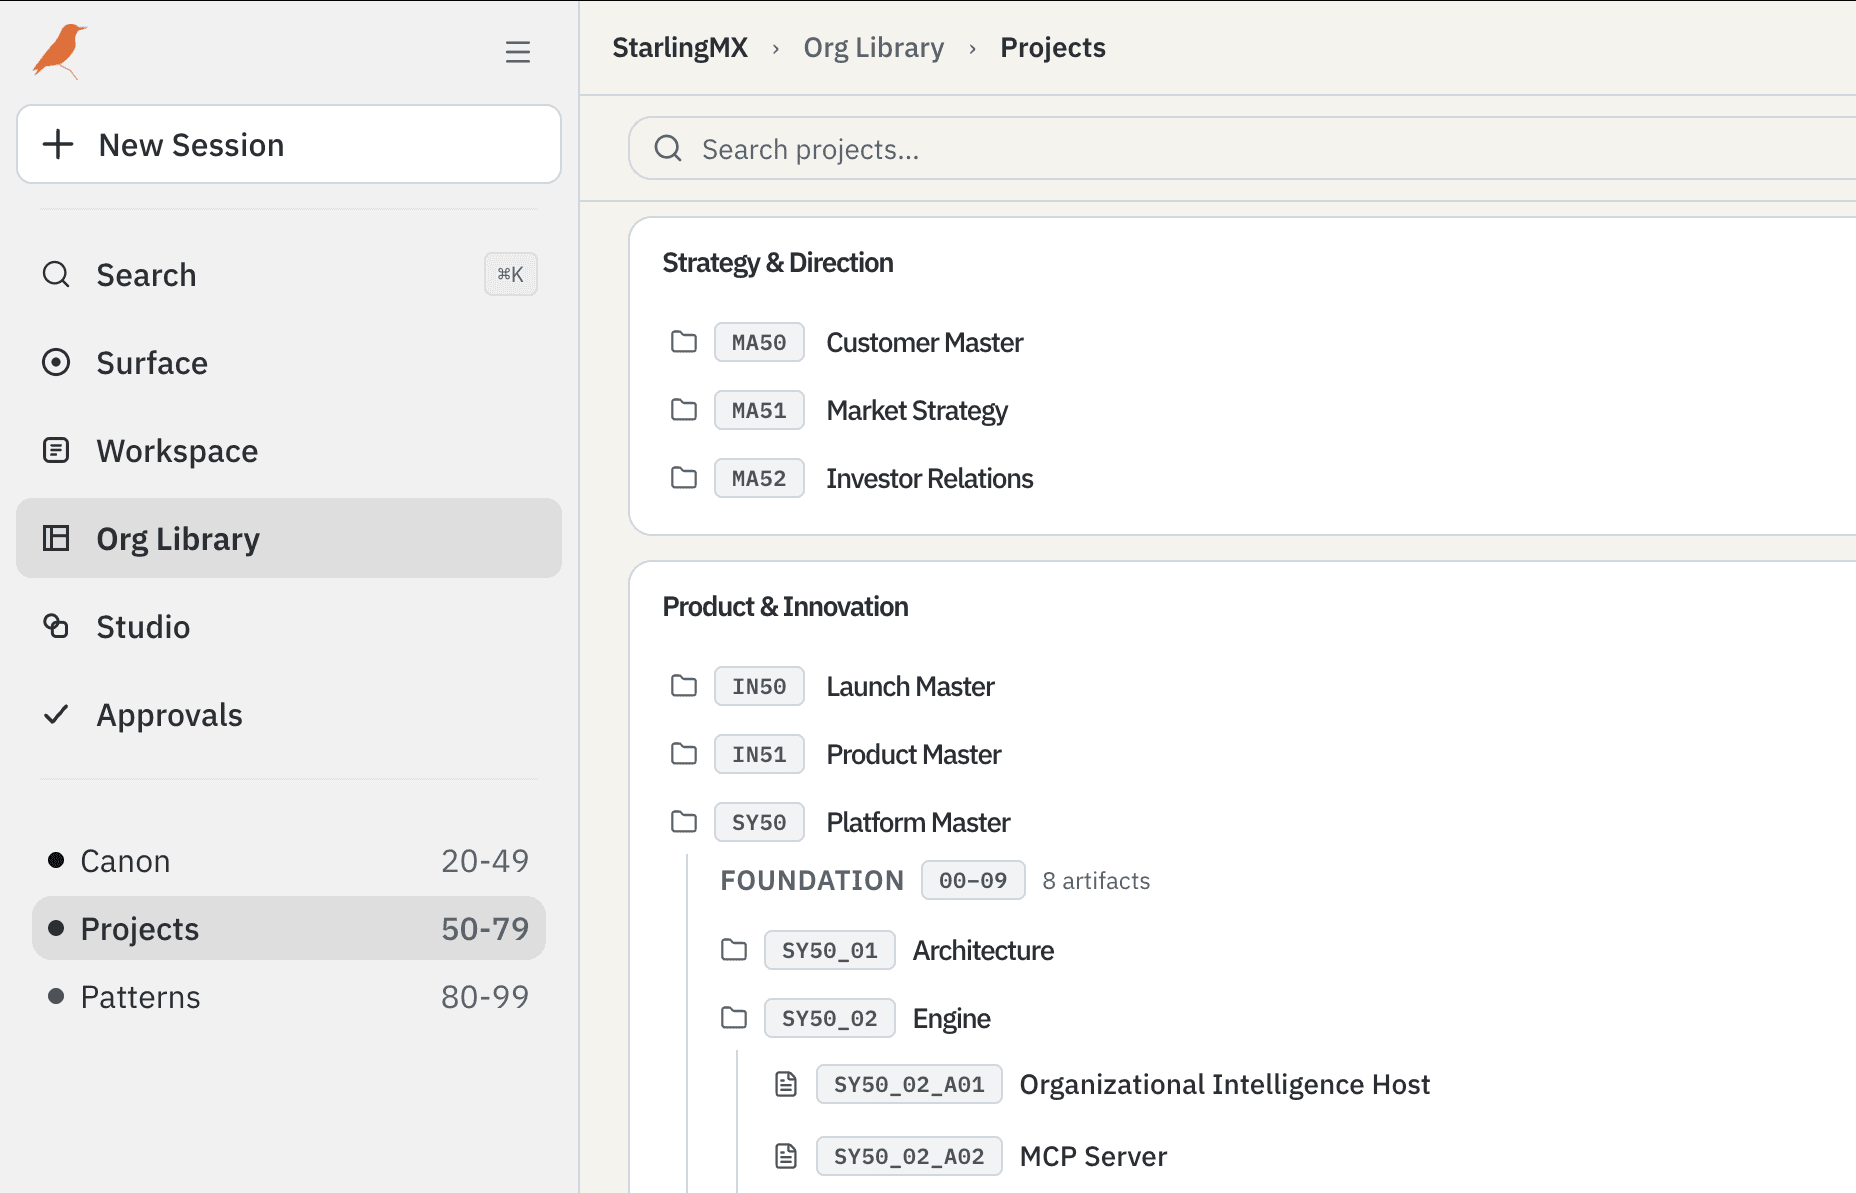Collapse the Engine folder

734,1018
